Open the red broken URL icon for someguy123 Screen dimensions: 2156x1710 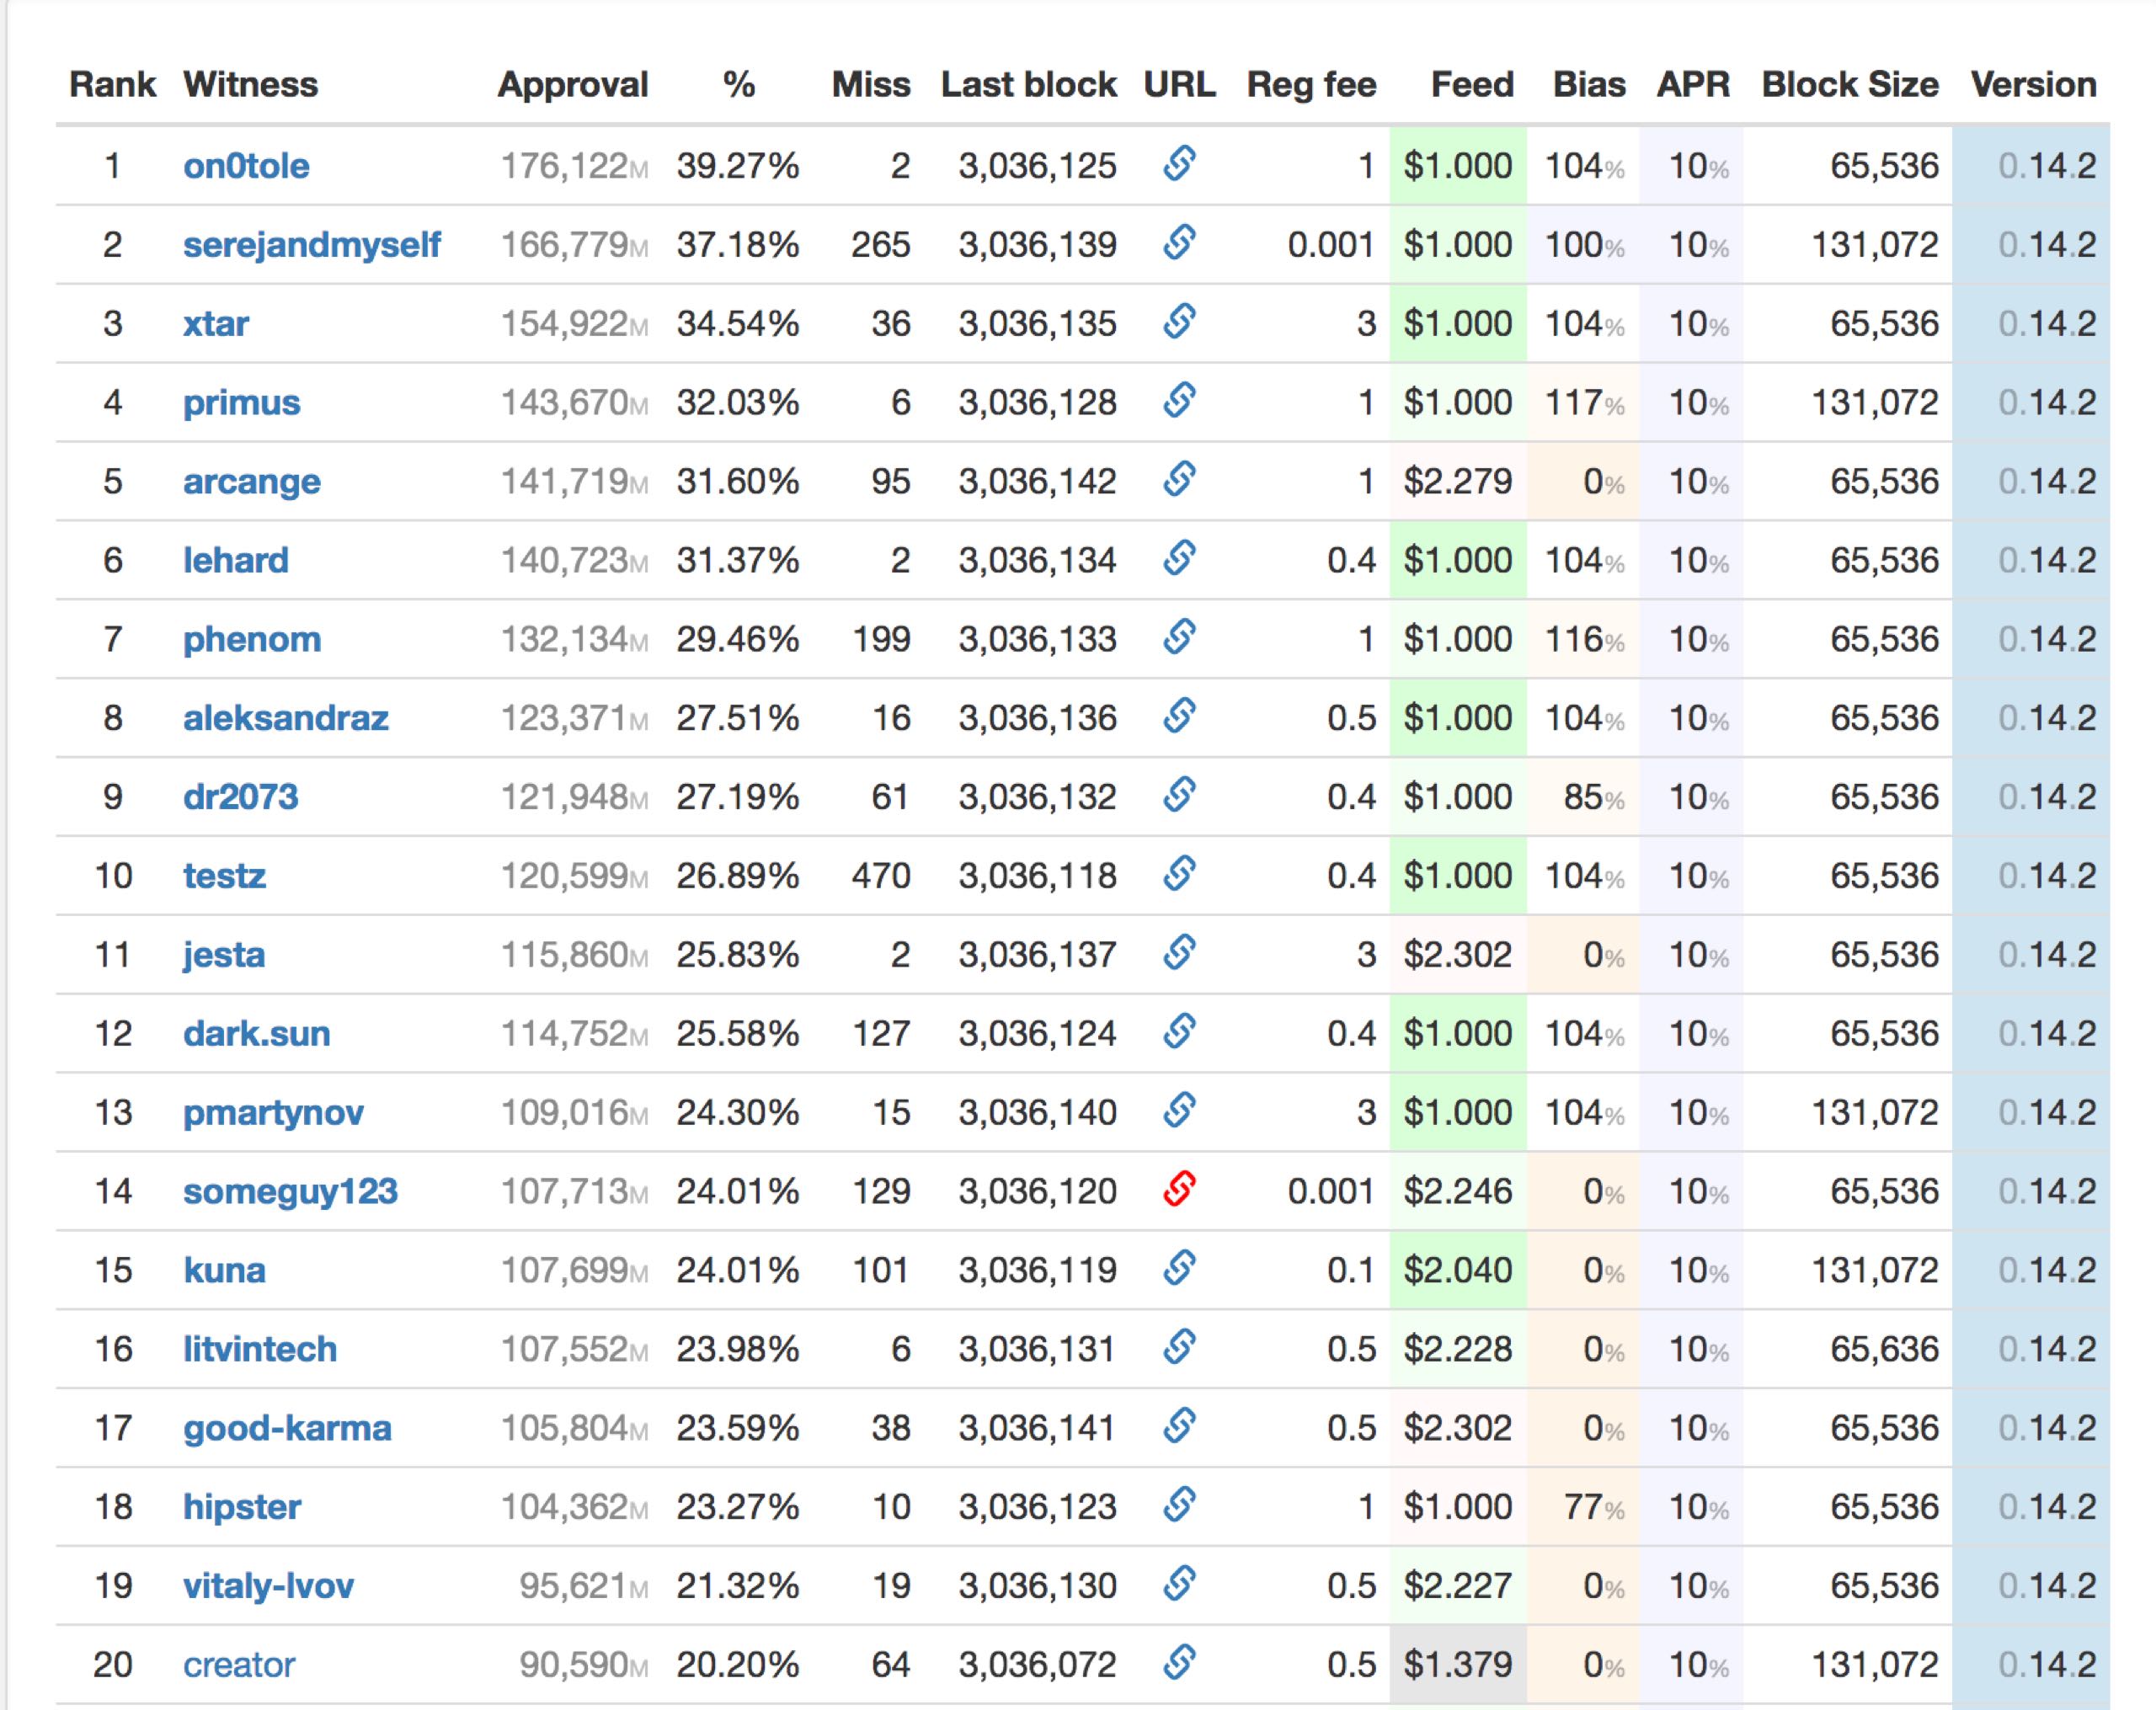click(1179, 1190)
